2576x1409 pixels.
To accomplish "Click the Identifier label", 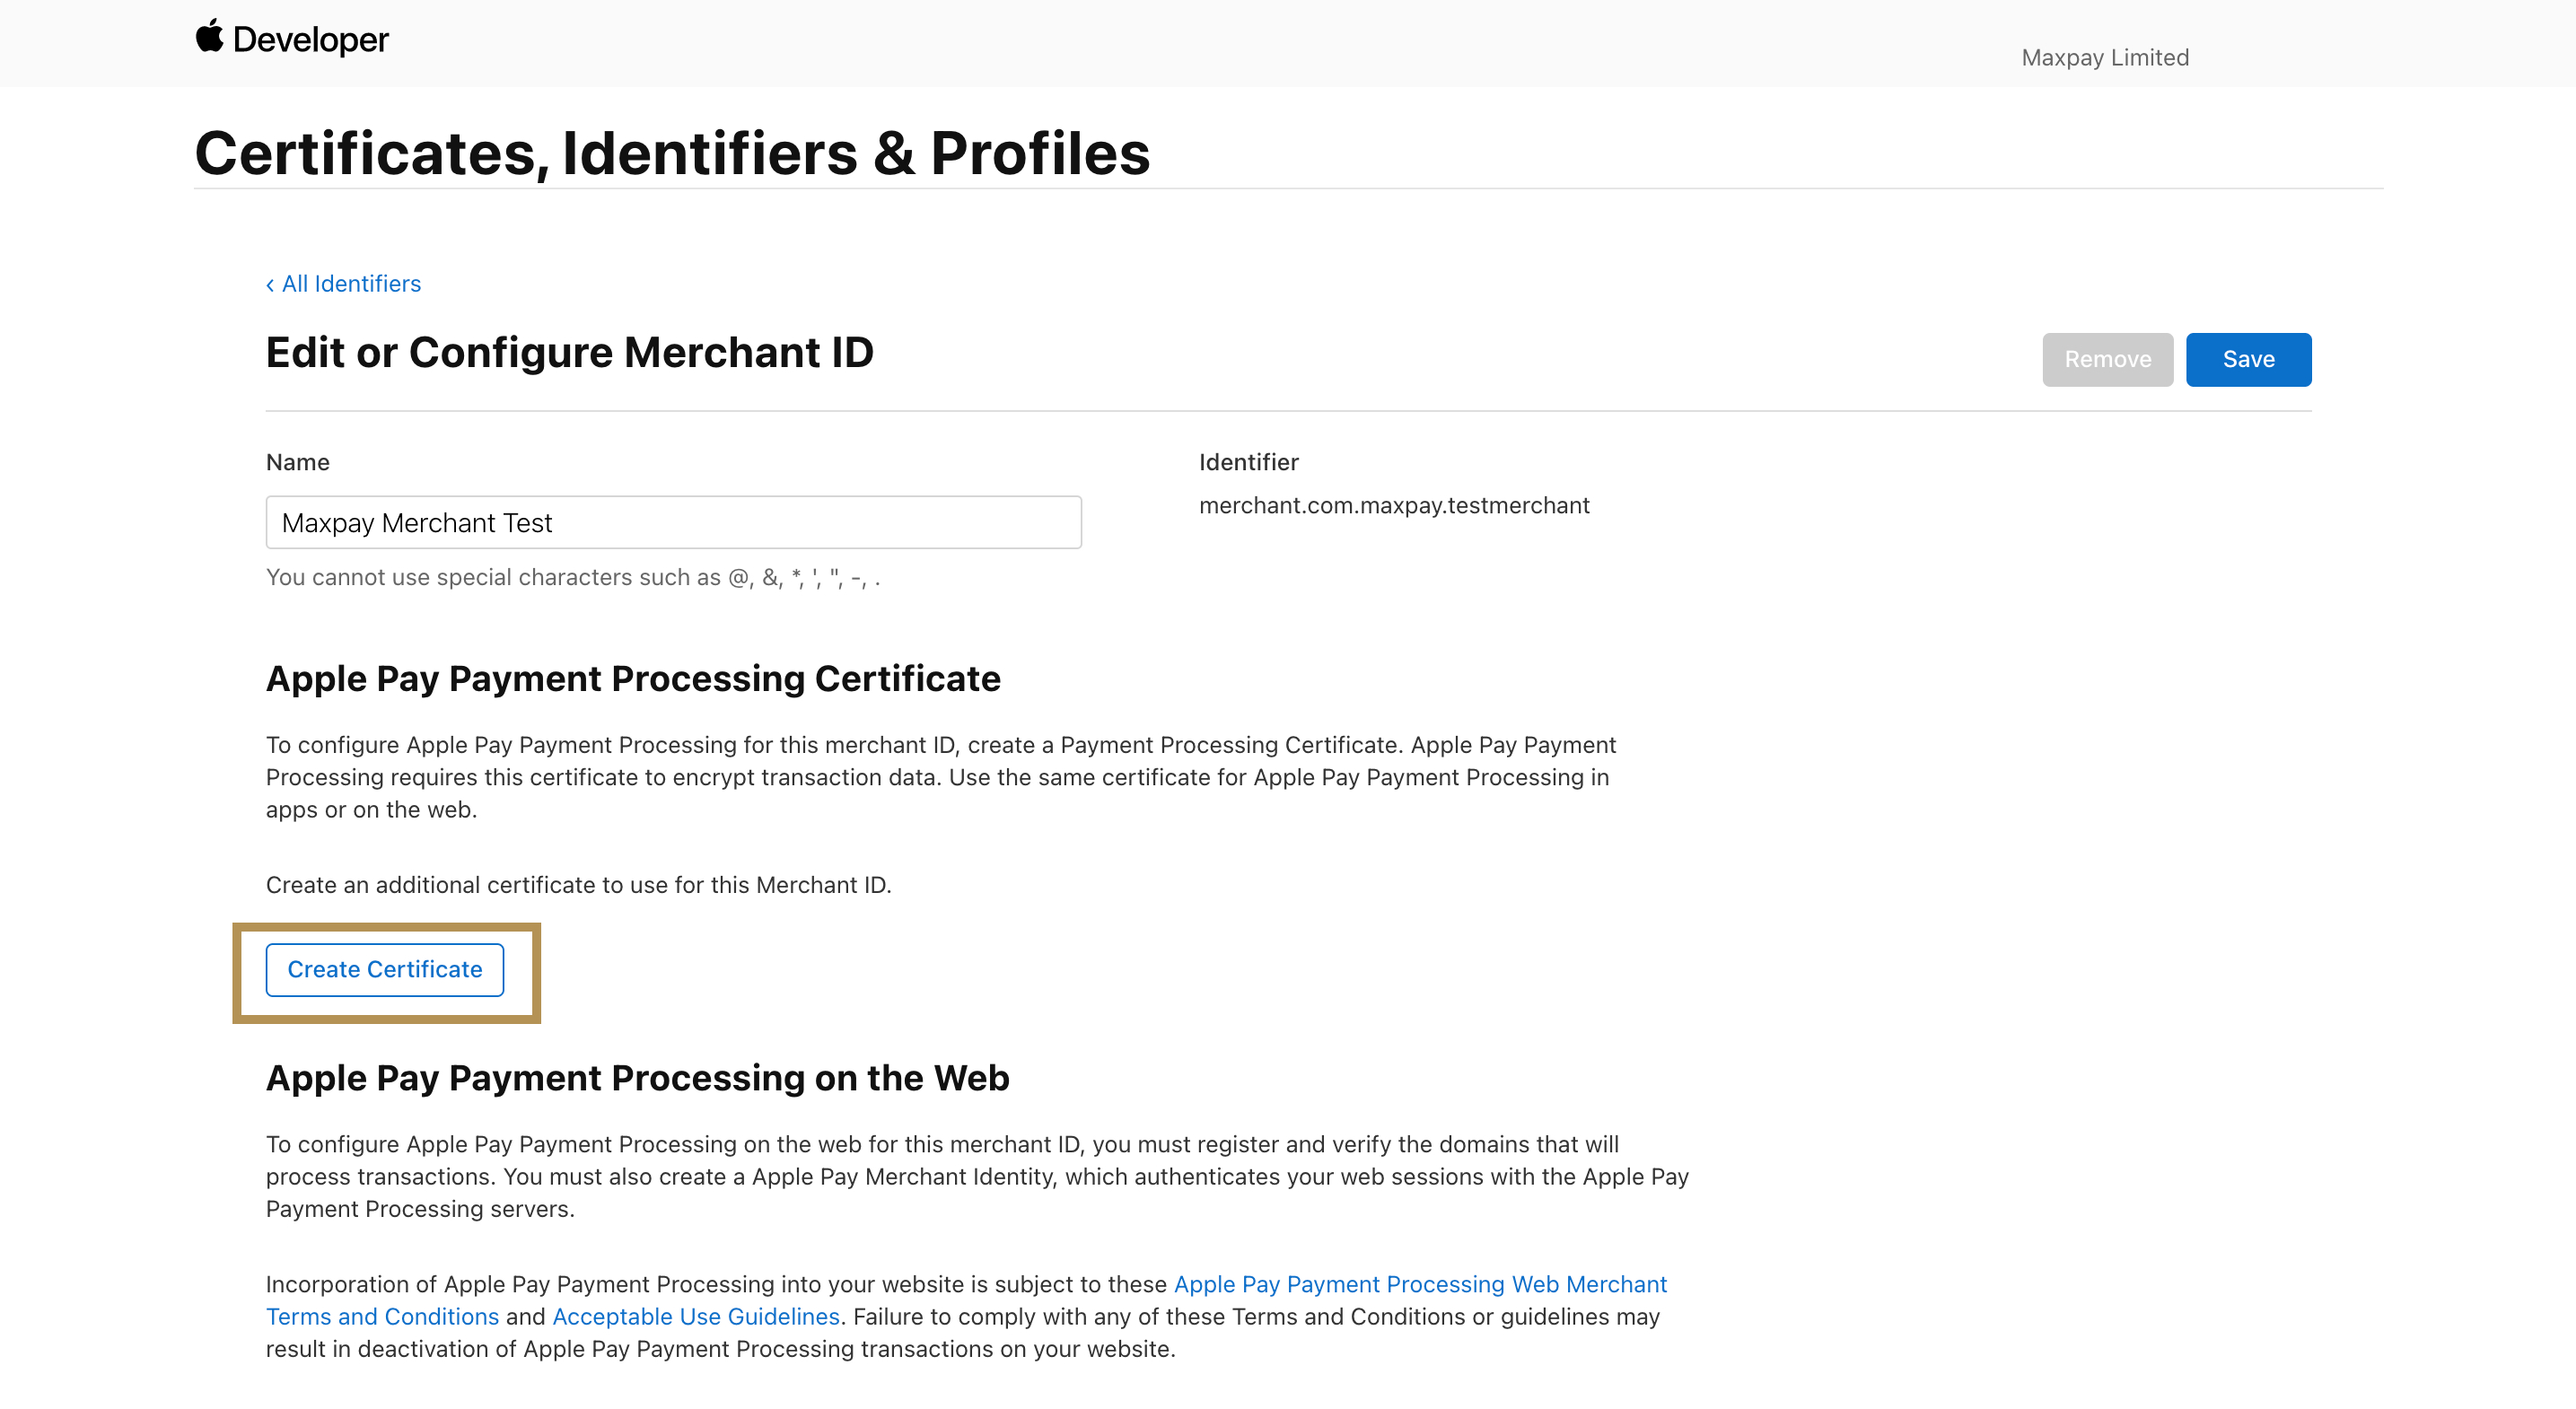I will [x=1248, y=462].
